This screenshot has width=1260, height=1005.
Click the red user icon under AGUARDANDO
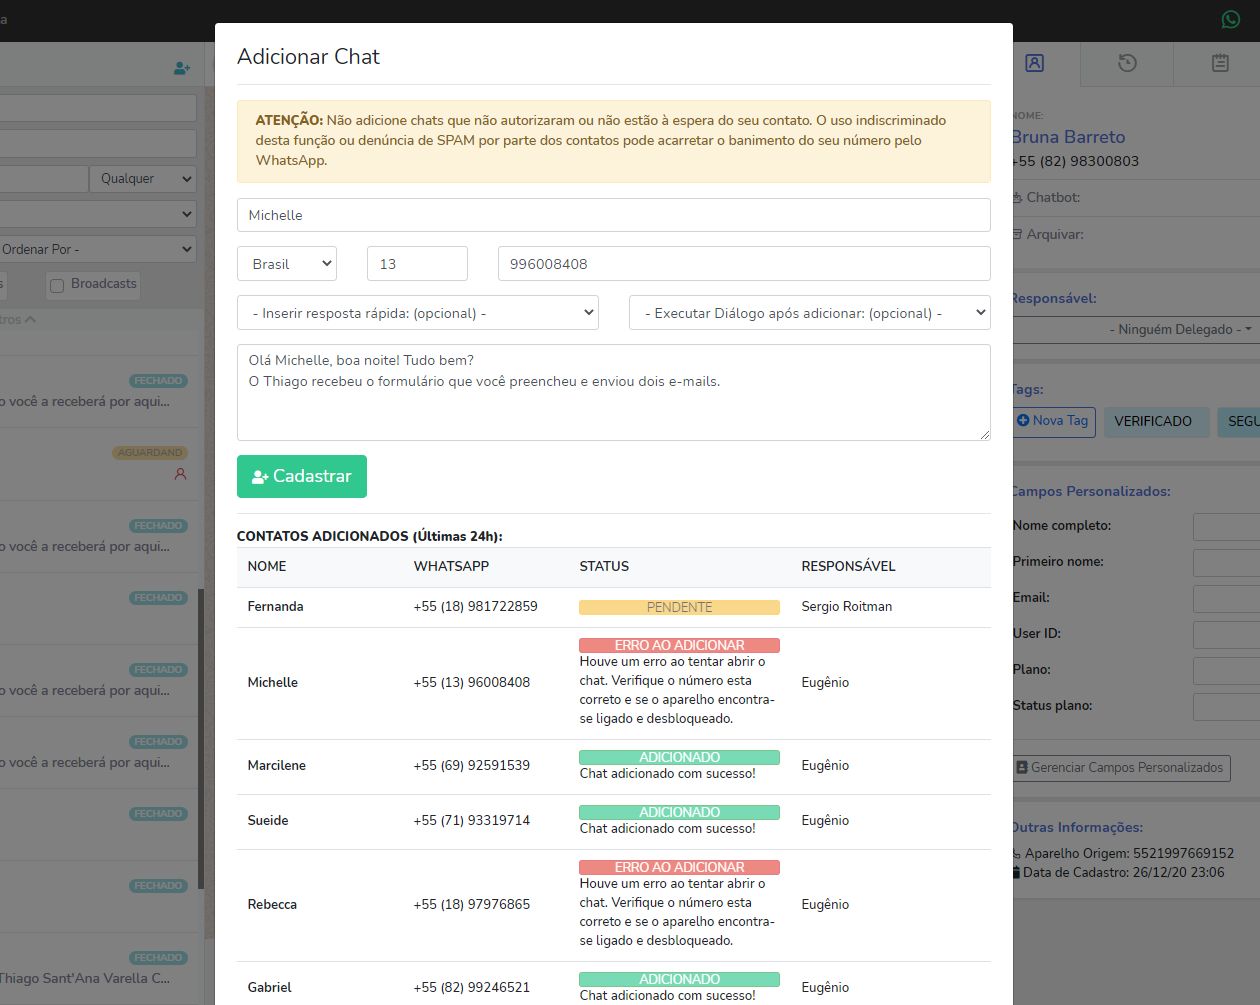click(x=180, y=474)
